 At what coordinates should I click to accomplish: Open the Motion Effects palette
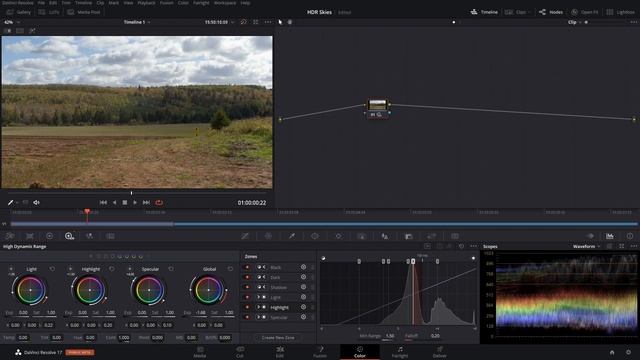pyautogui.click(x=110, y=236)
